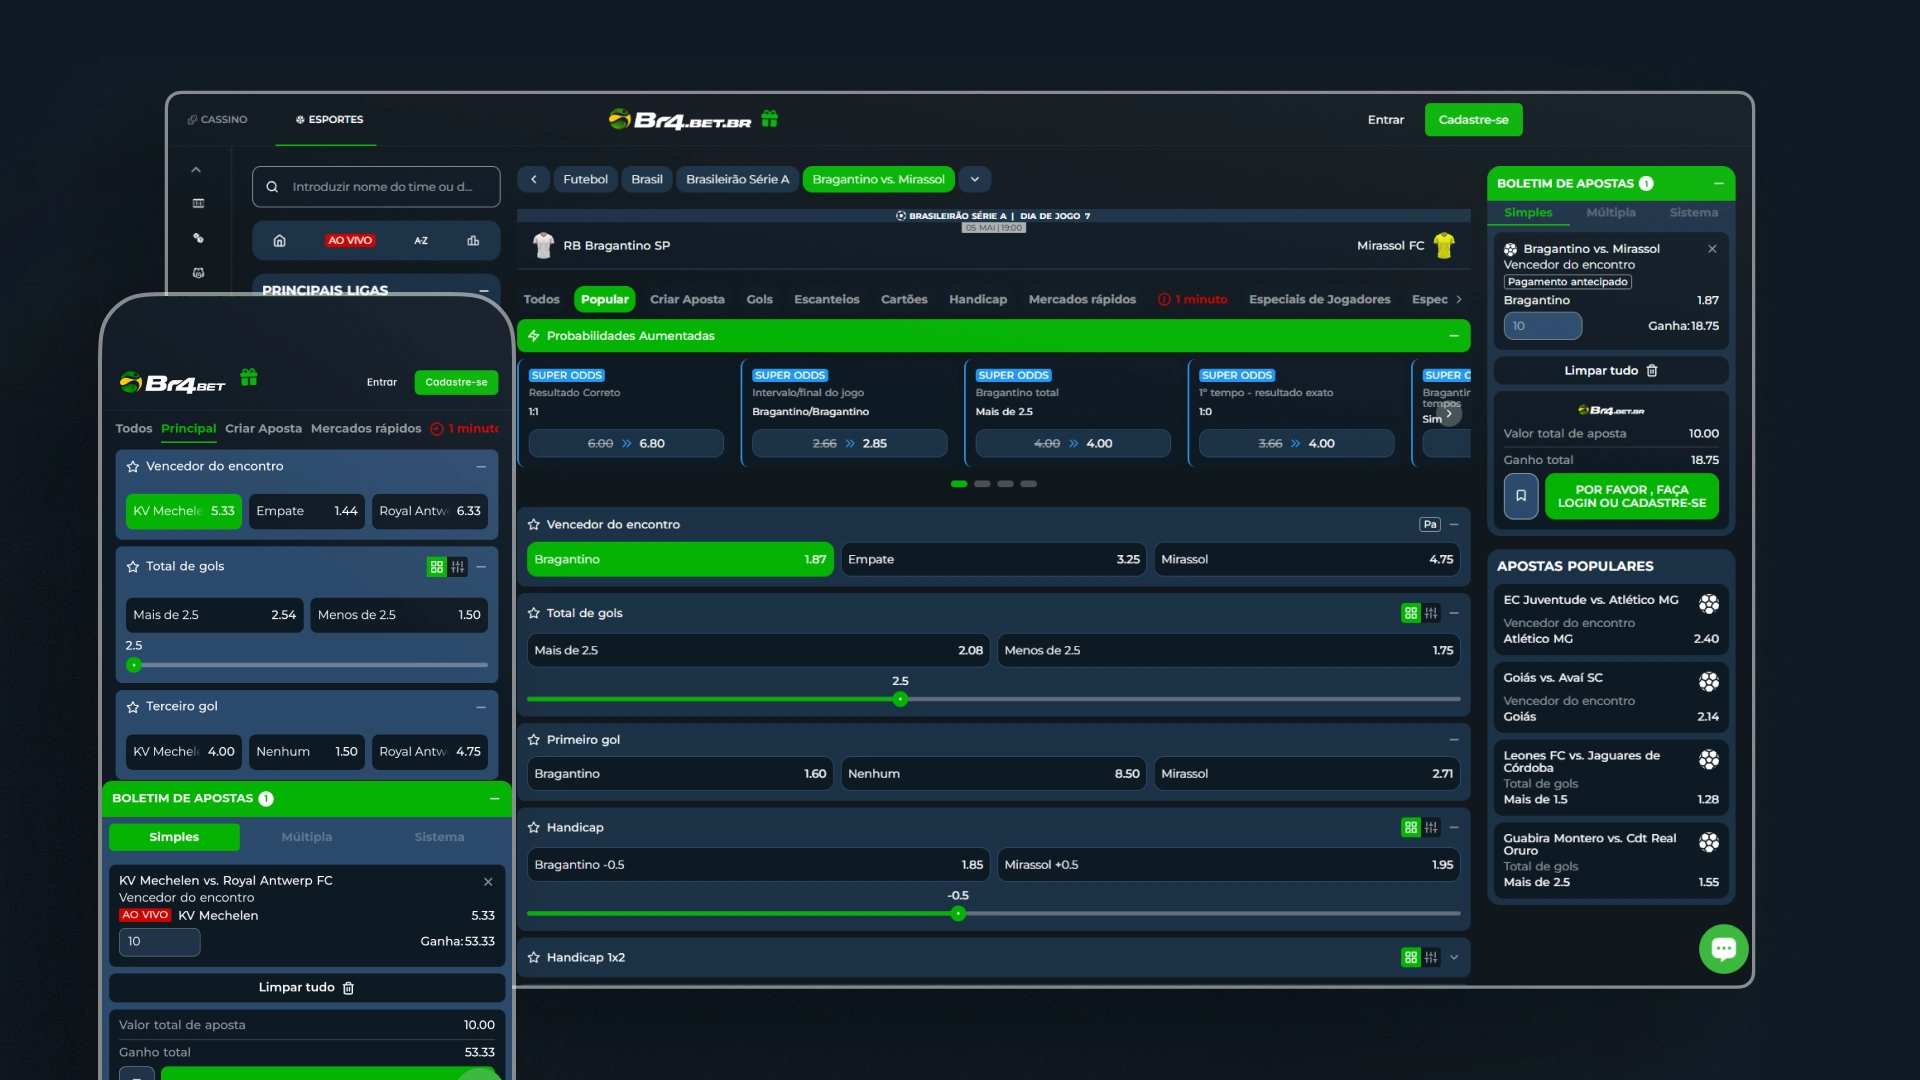Viewport: 1920px width, 1080px height.
Task: Click the soccer ball icon for Goiás vs. Avaí
Action: [1709, 682]
